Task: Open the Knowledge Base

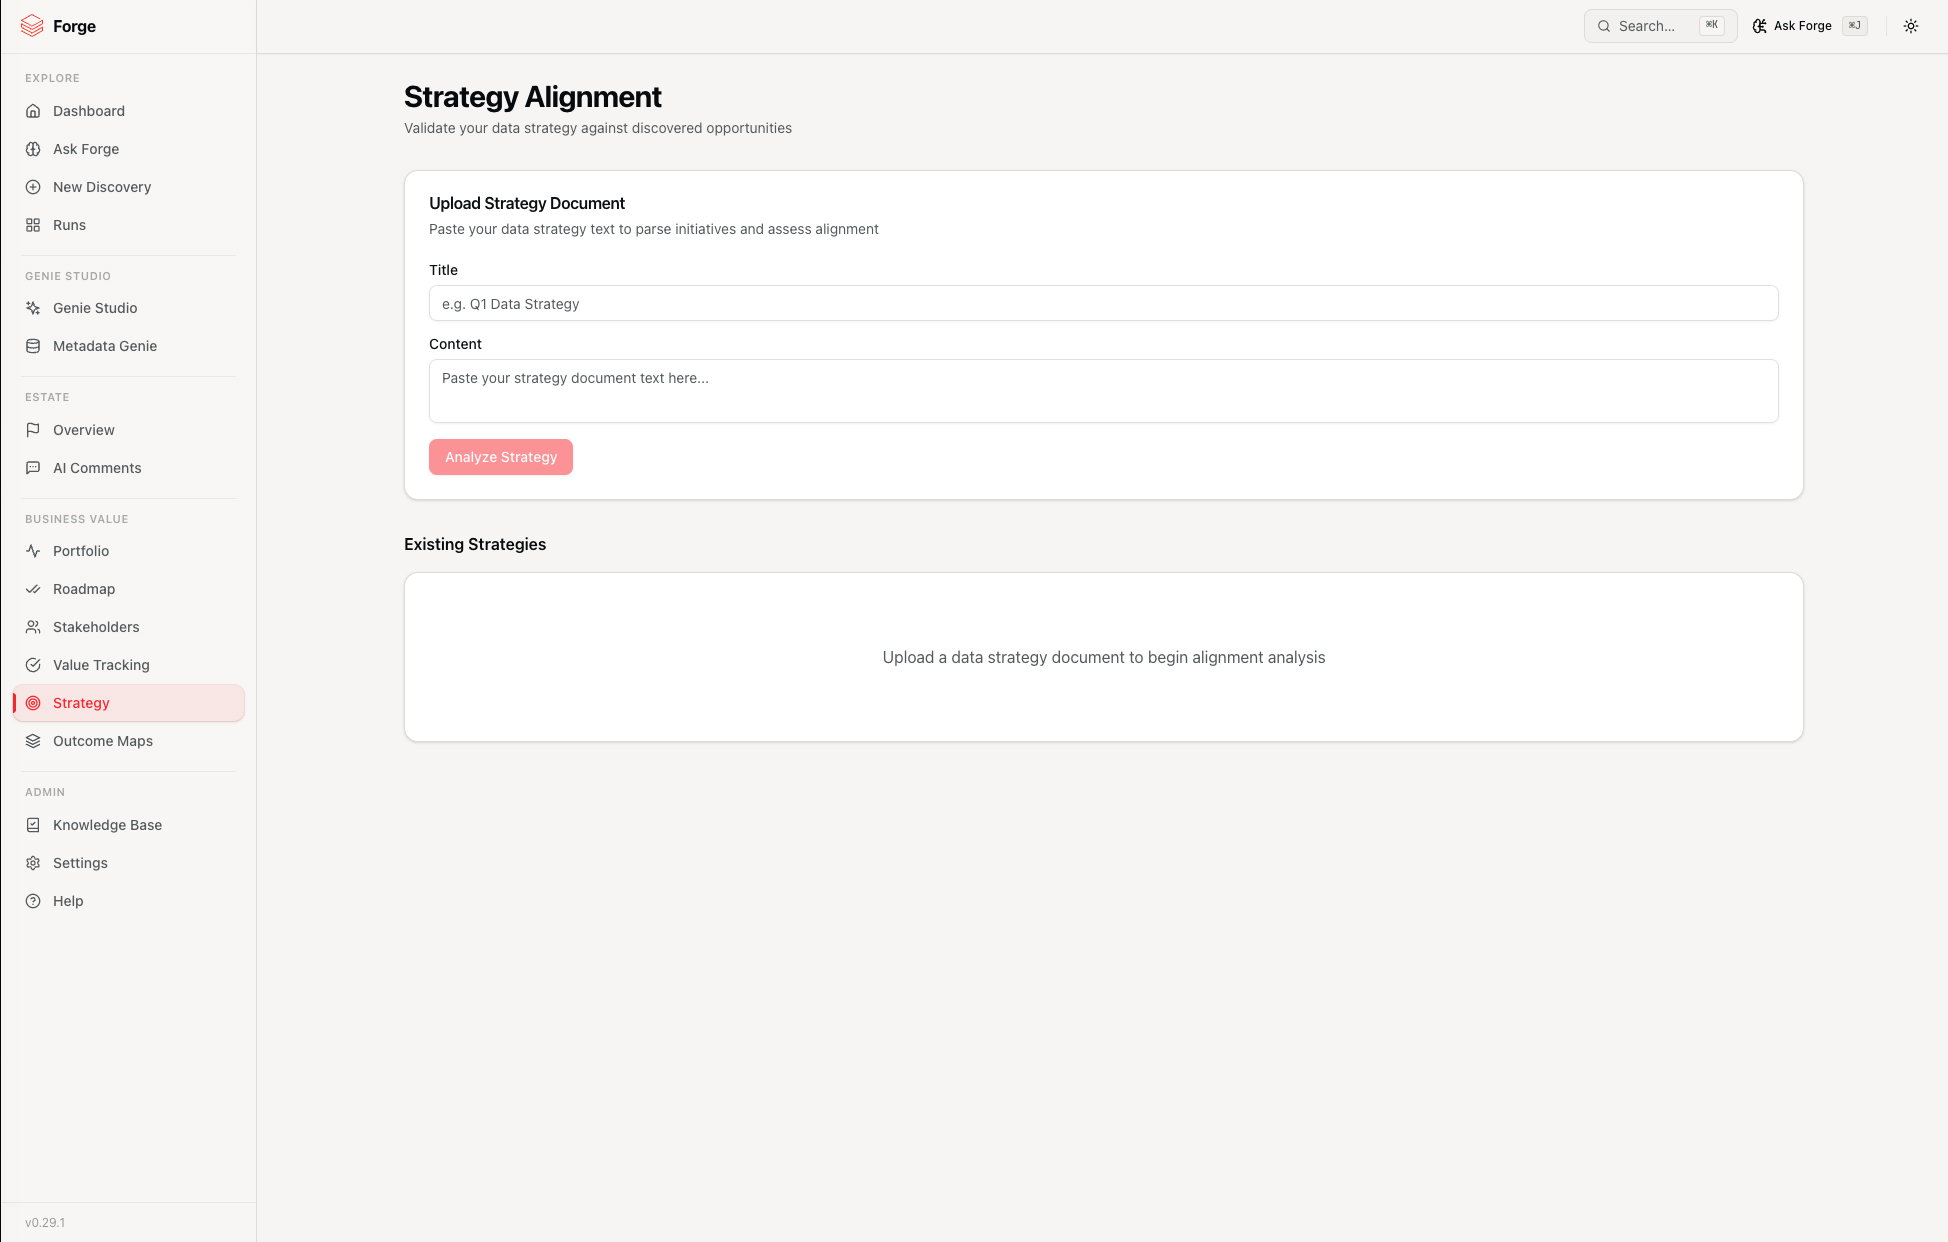Action: 129,825
